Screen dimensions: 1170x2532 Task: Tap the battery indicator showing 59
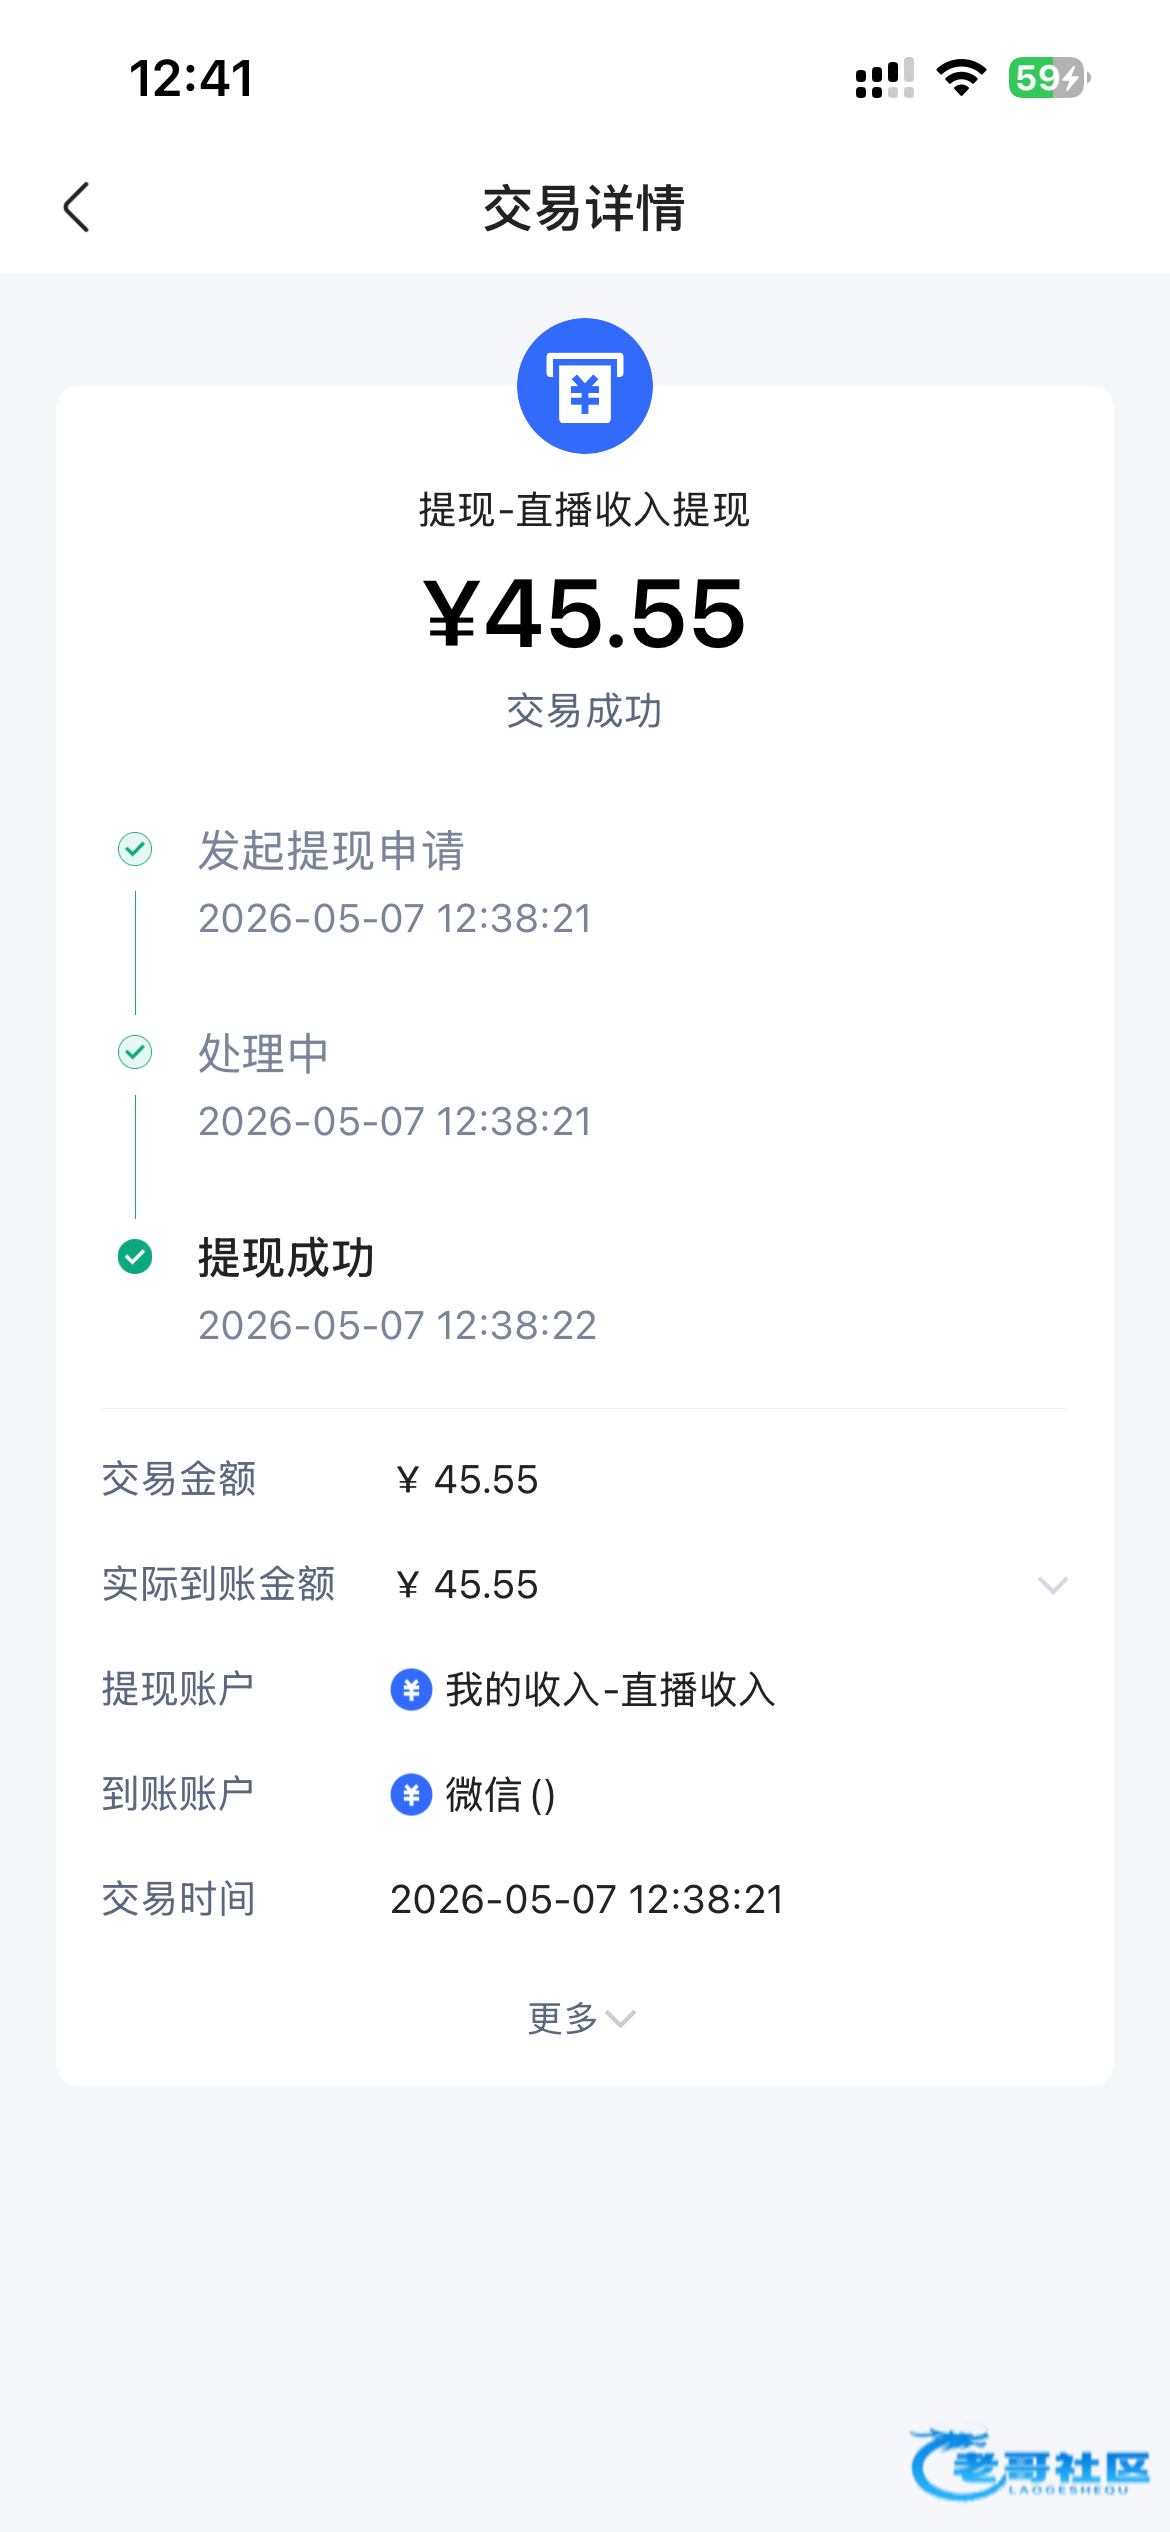click(x=1049, y=78)
